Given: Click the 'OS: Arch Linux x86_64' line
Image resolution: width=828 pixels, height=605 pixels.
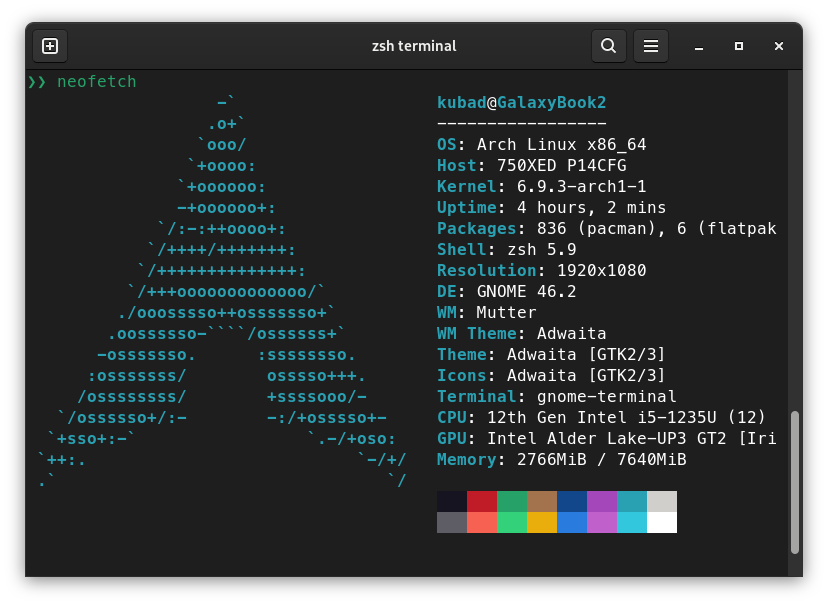Looking at the screenshot, I should tap(541, 145).
